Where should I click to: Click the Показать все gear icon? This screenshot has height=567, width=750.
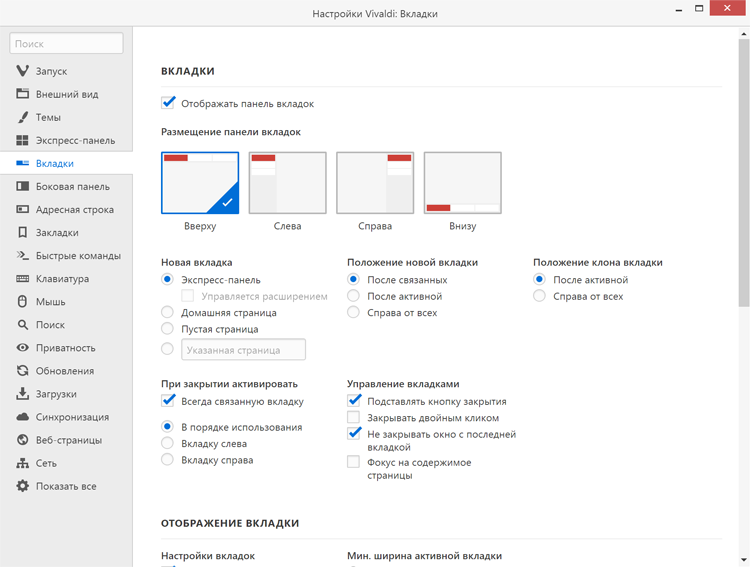[x=22, y=486]
